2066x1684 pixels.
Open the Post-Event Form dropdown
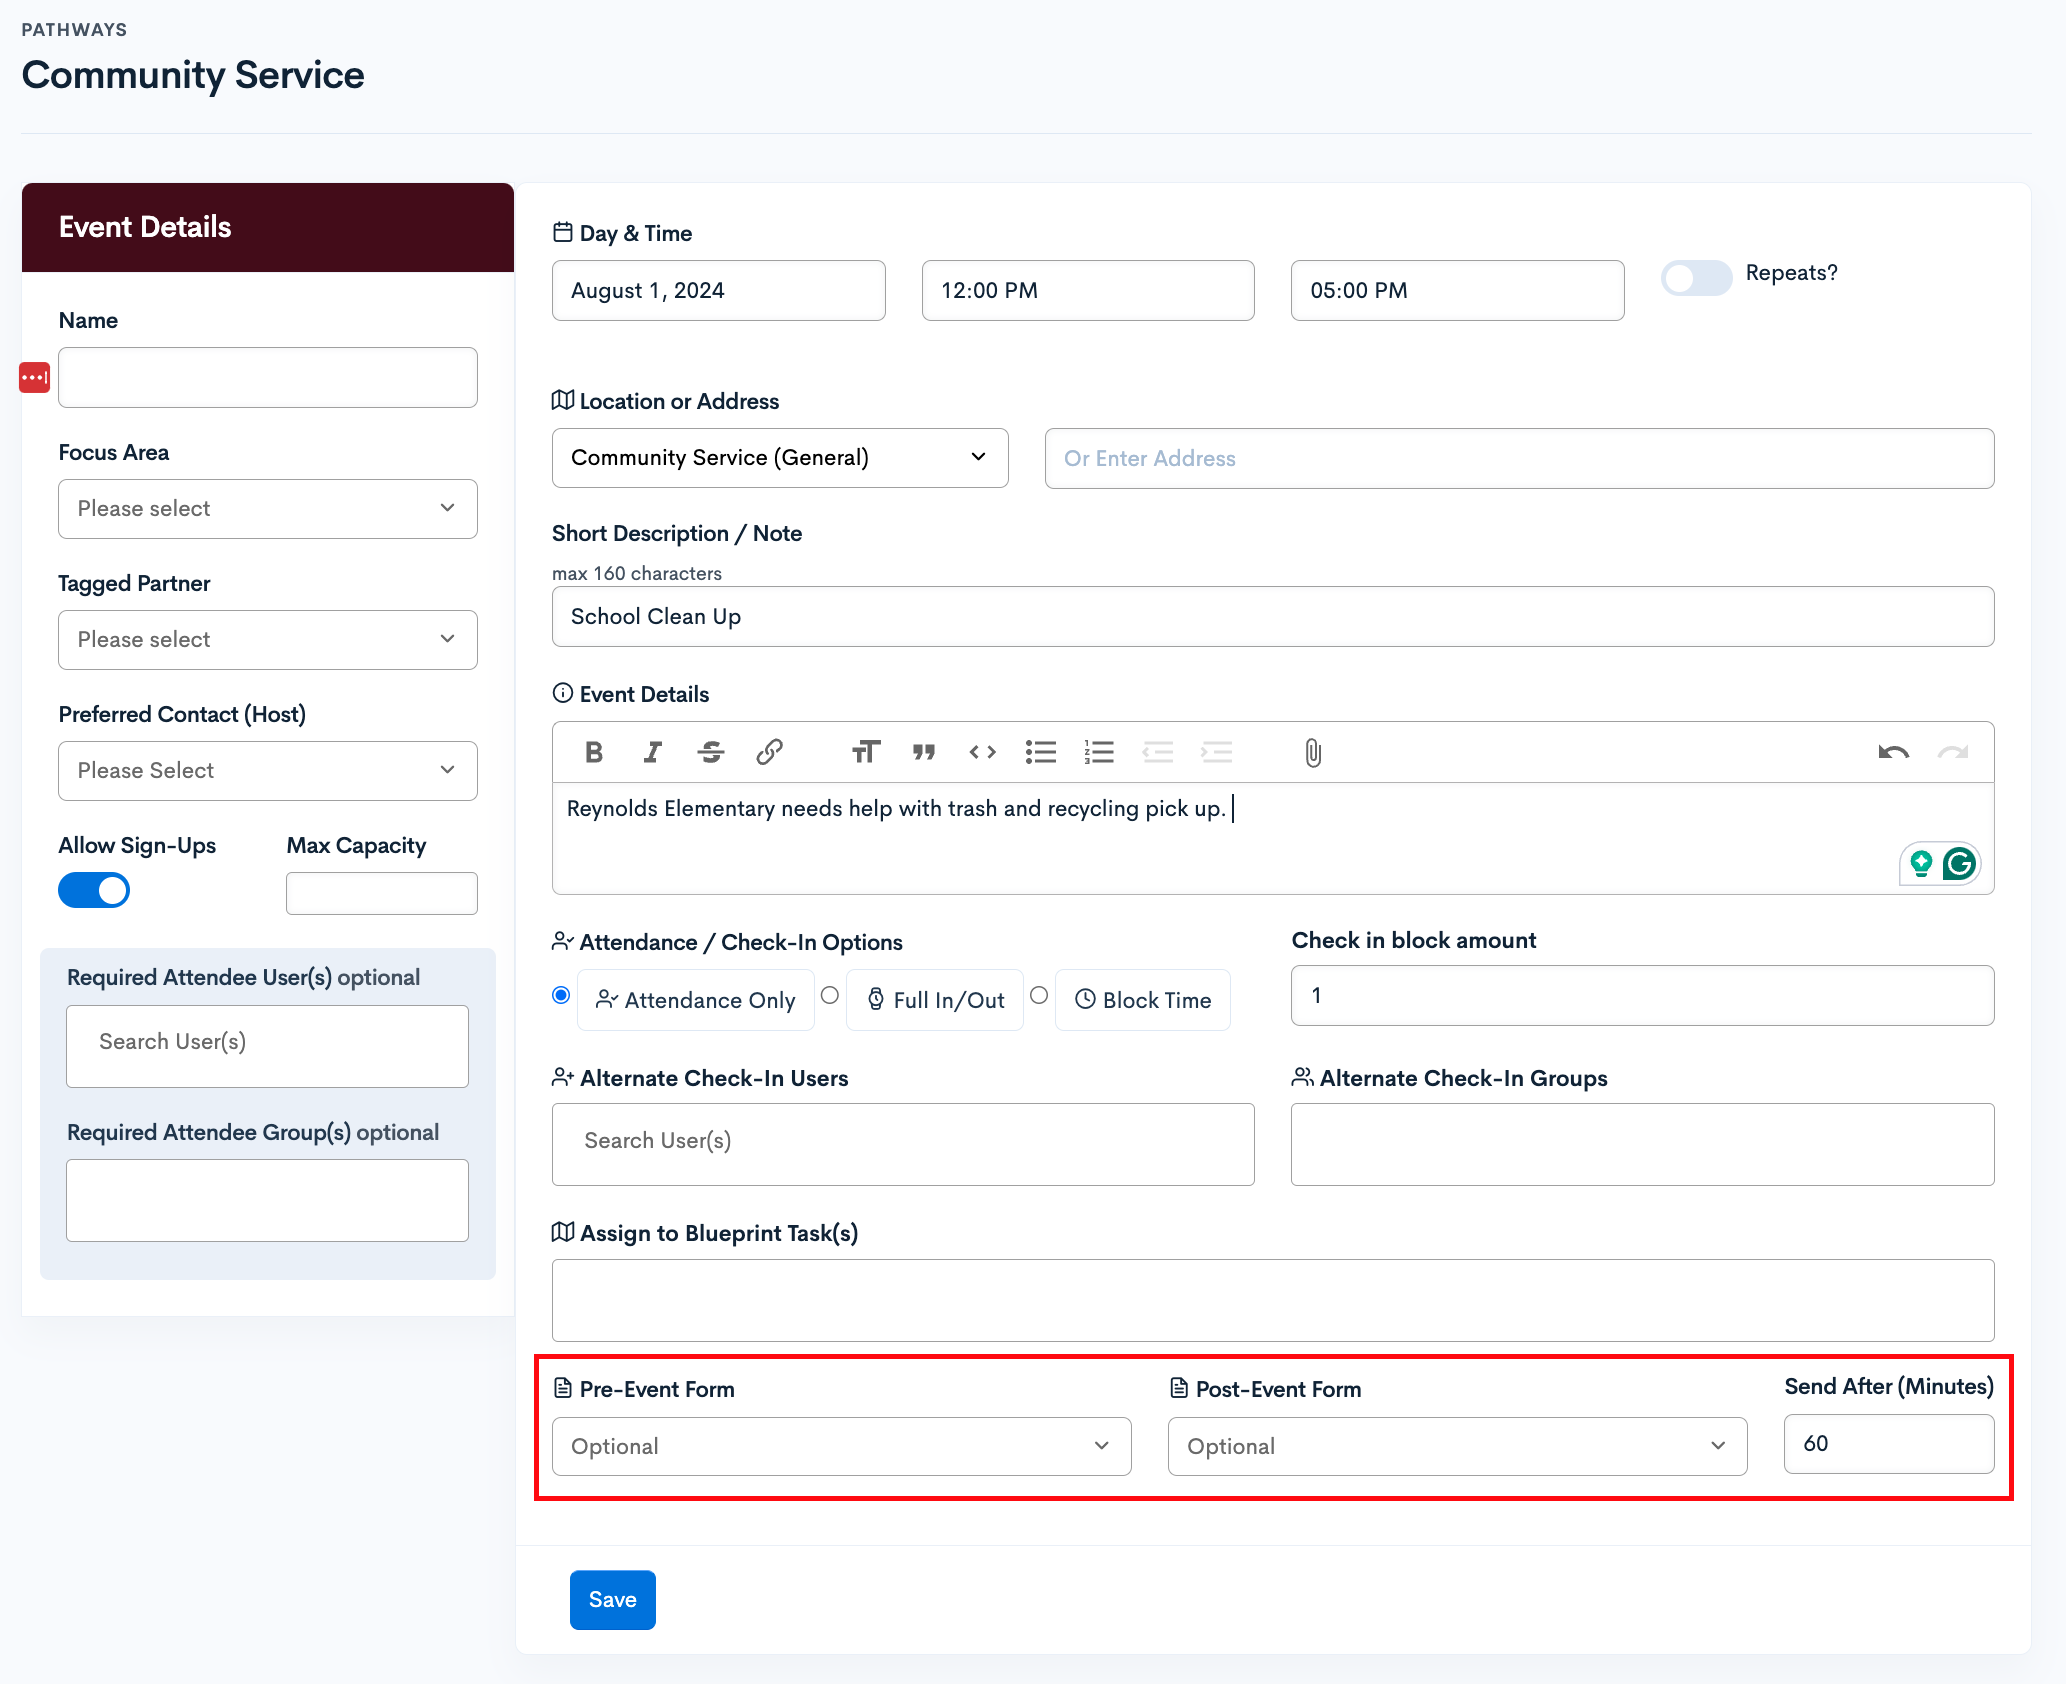point(1458,1446)
